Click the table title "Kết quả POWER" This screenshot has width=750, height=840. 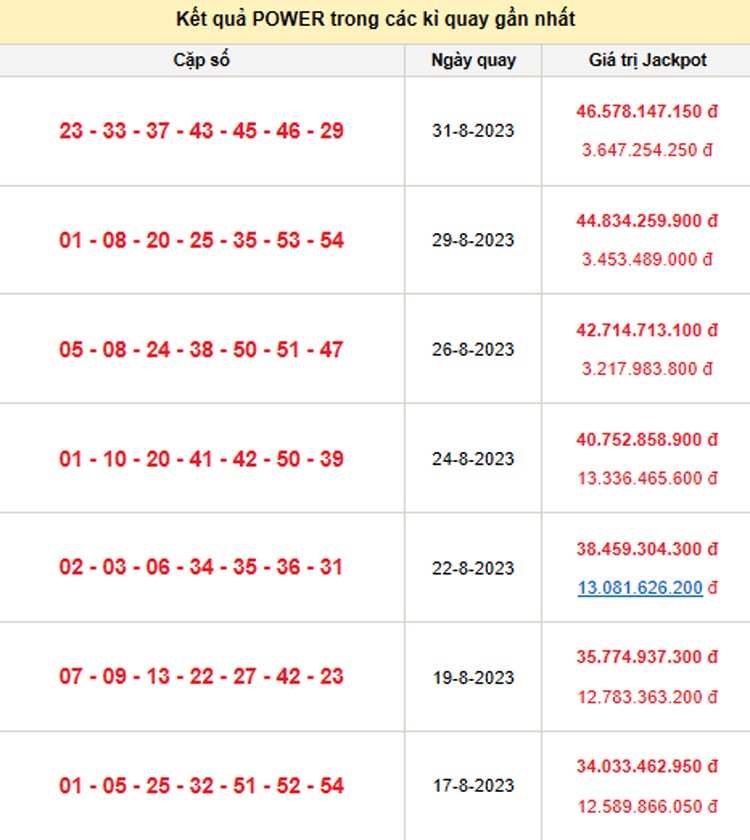click(375, 20)
